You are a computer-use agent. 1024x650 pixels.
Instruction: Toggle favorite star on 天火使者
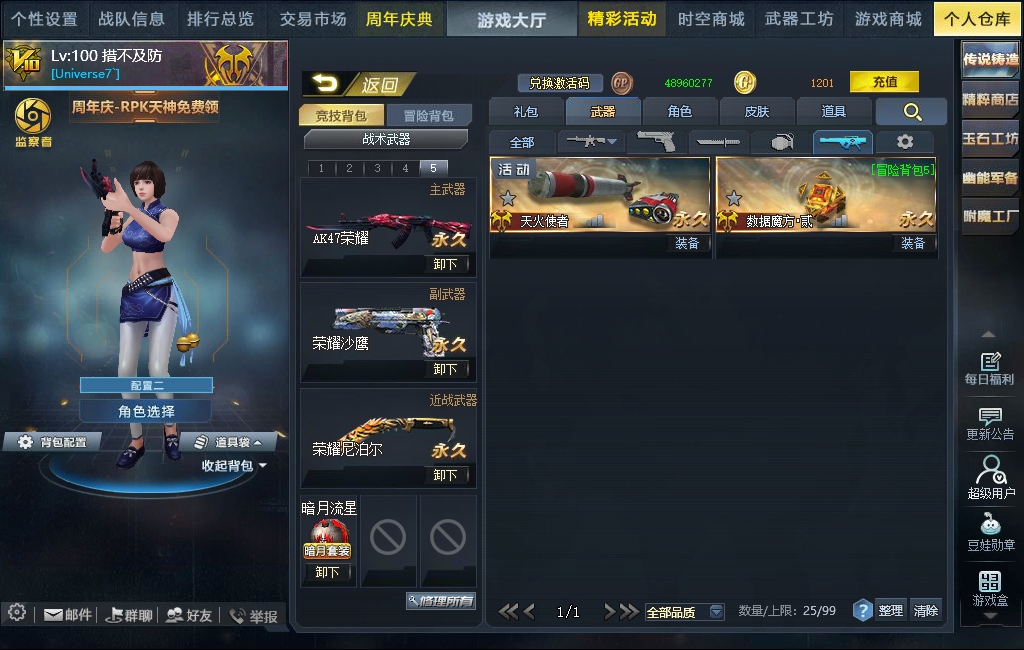[508, 197]
